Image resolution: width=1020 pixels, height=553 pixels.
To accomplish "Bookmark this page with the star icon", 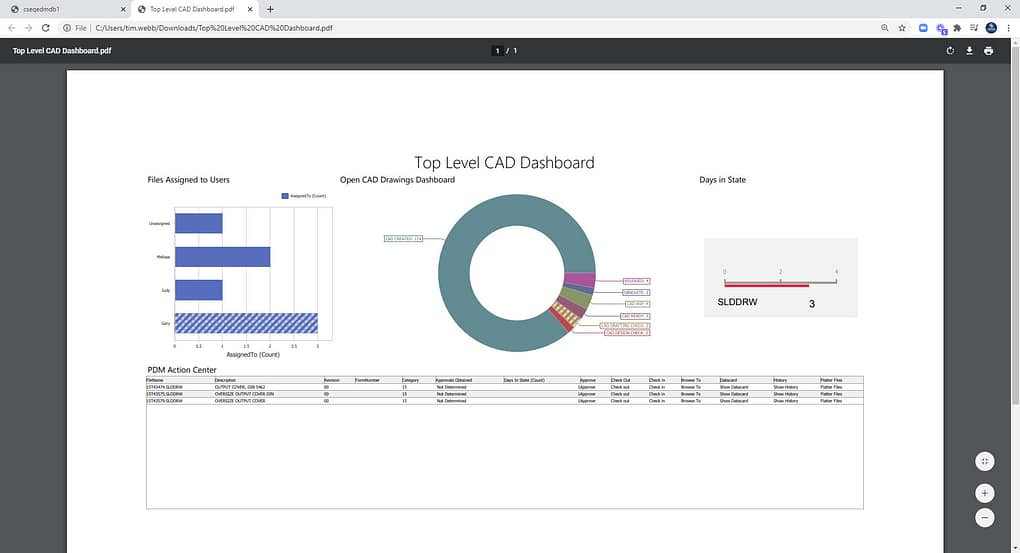I will tap(902, 28).
